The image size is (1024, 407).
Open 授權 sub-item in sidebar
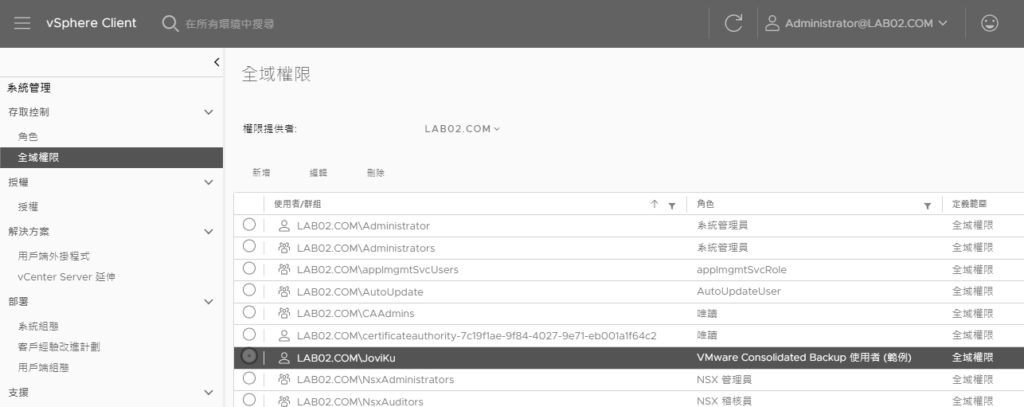pyautogui.click(x=28, y=207)
